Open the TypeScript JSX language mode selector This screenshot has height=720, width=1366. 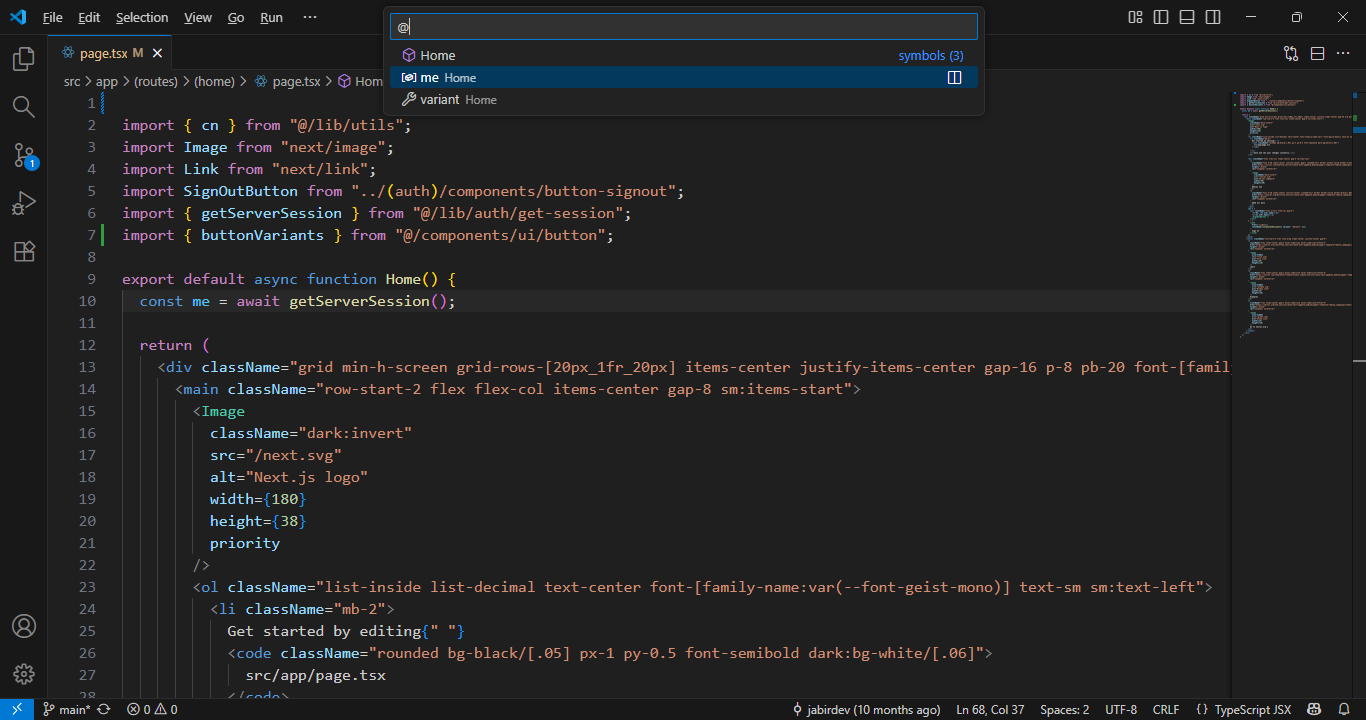click(1246, 709)
